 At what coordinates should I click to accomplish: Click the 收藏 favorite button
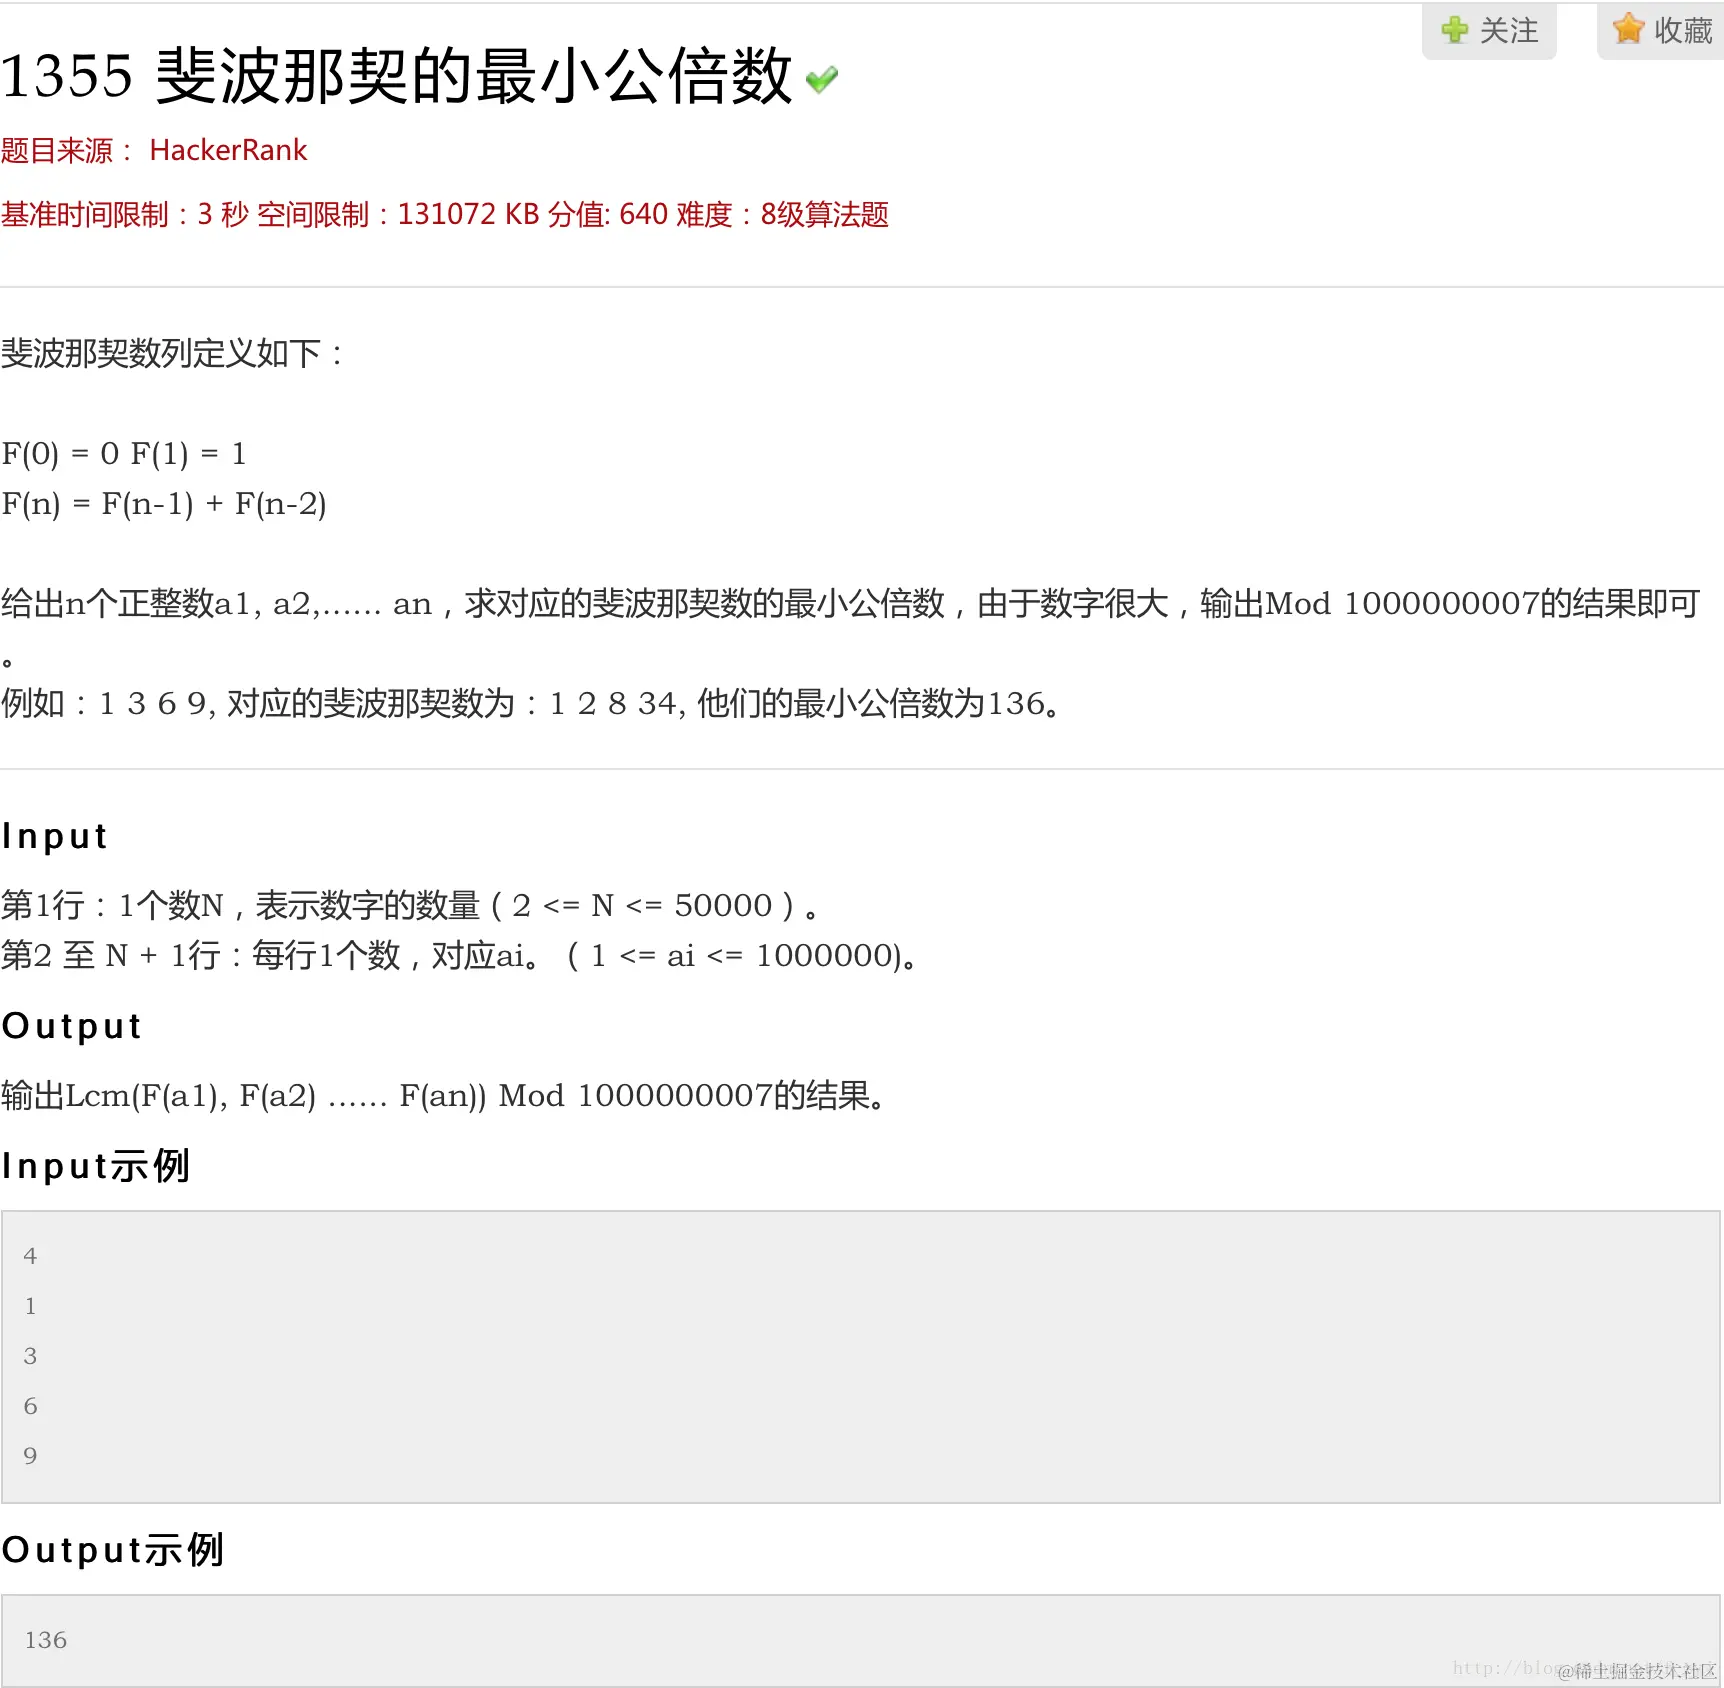1661,31
